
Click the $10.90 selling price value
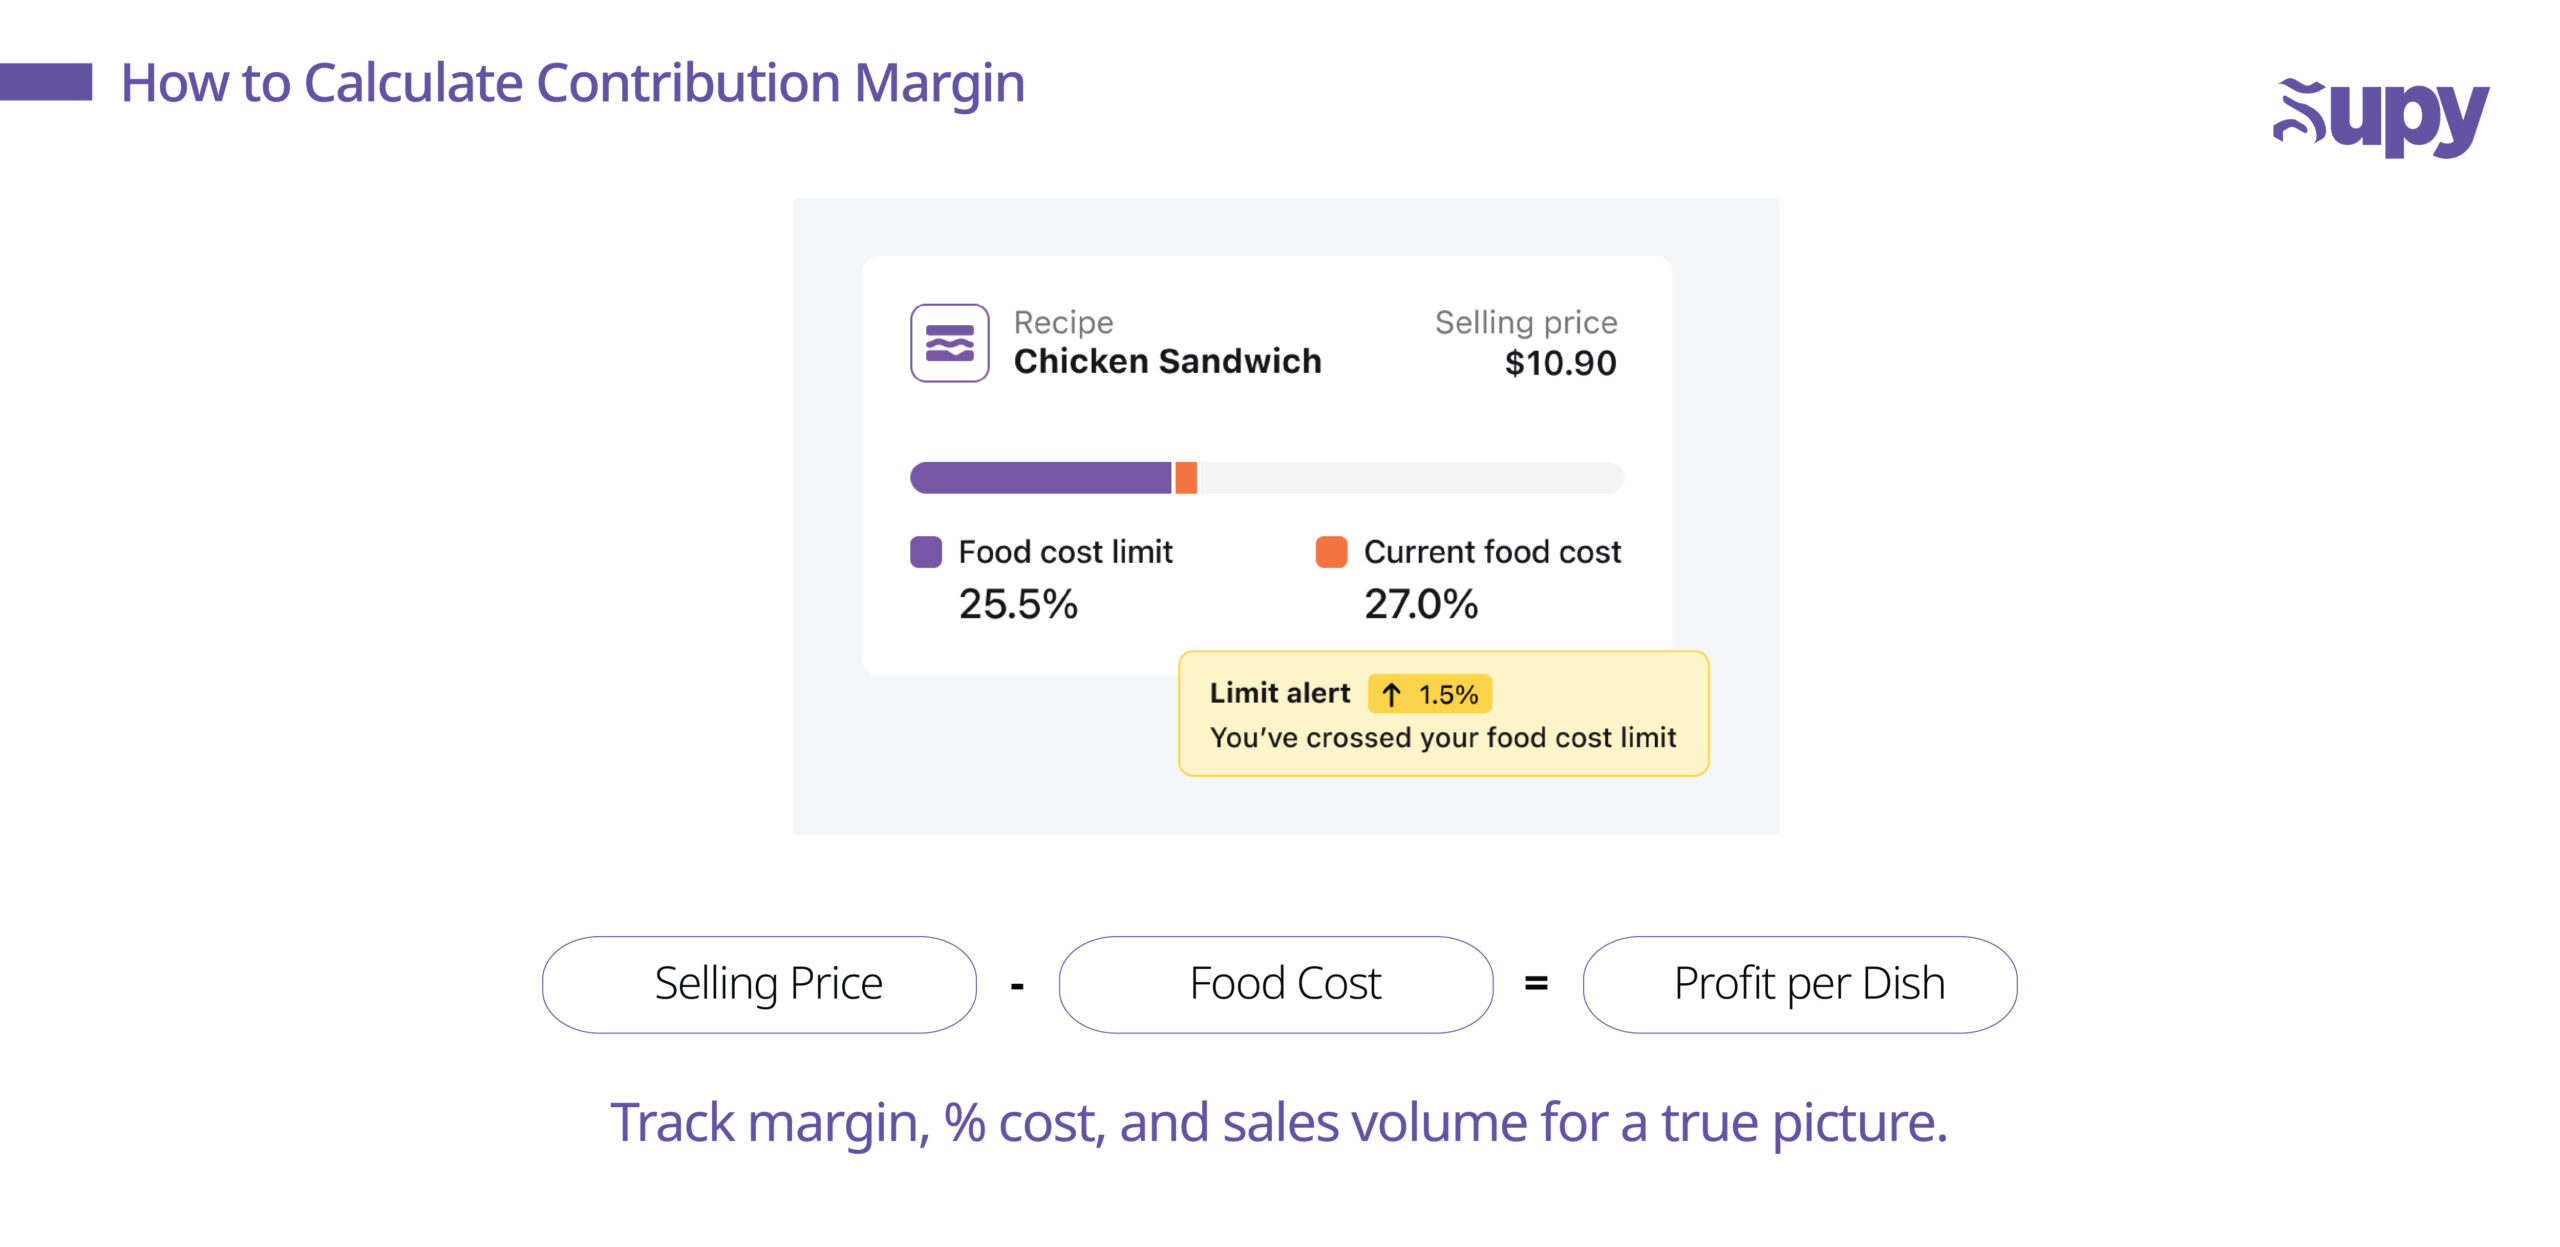click(x=1560, y=363)
